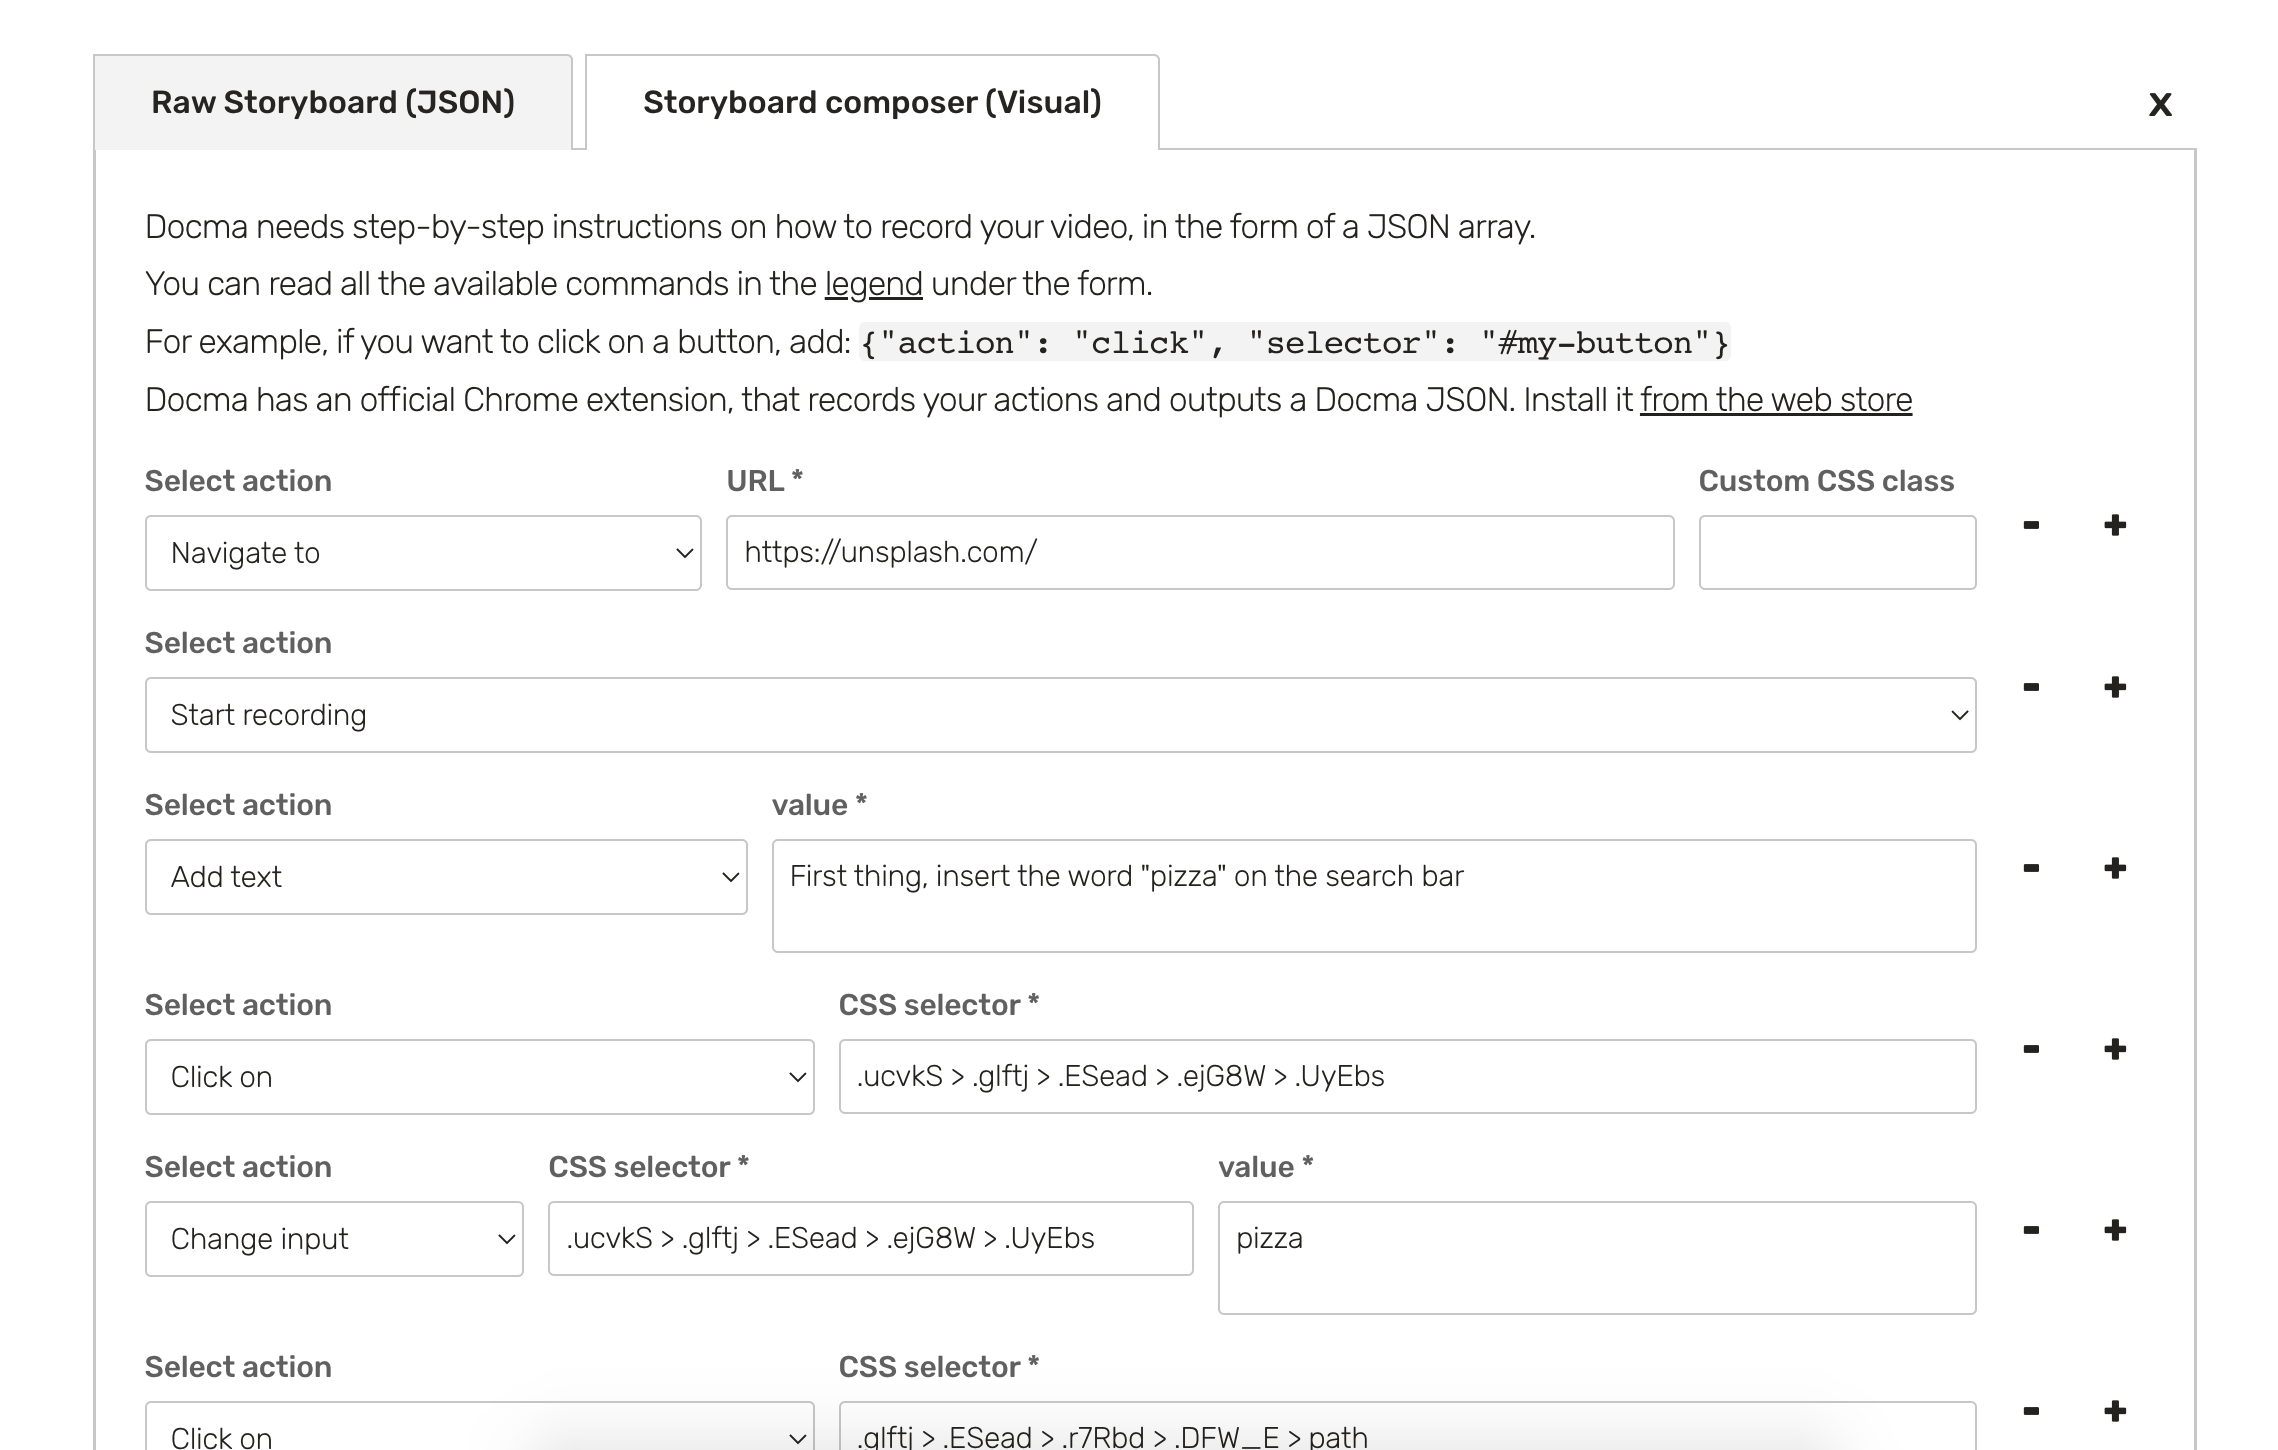Switch to the Raw Storyboard (JSON) tab
The width and height of the screenshot is (2278, 1450).
coord(333,103)
